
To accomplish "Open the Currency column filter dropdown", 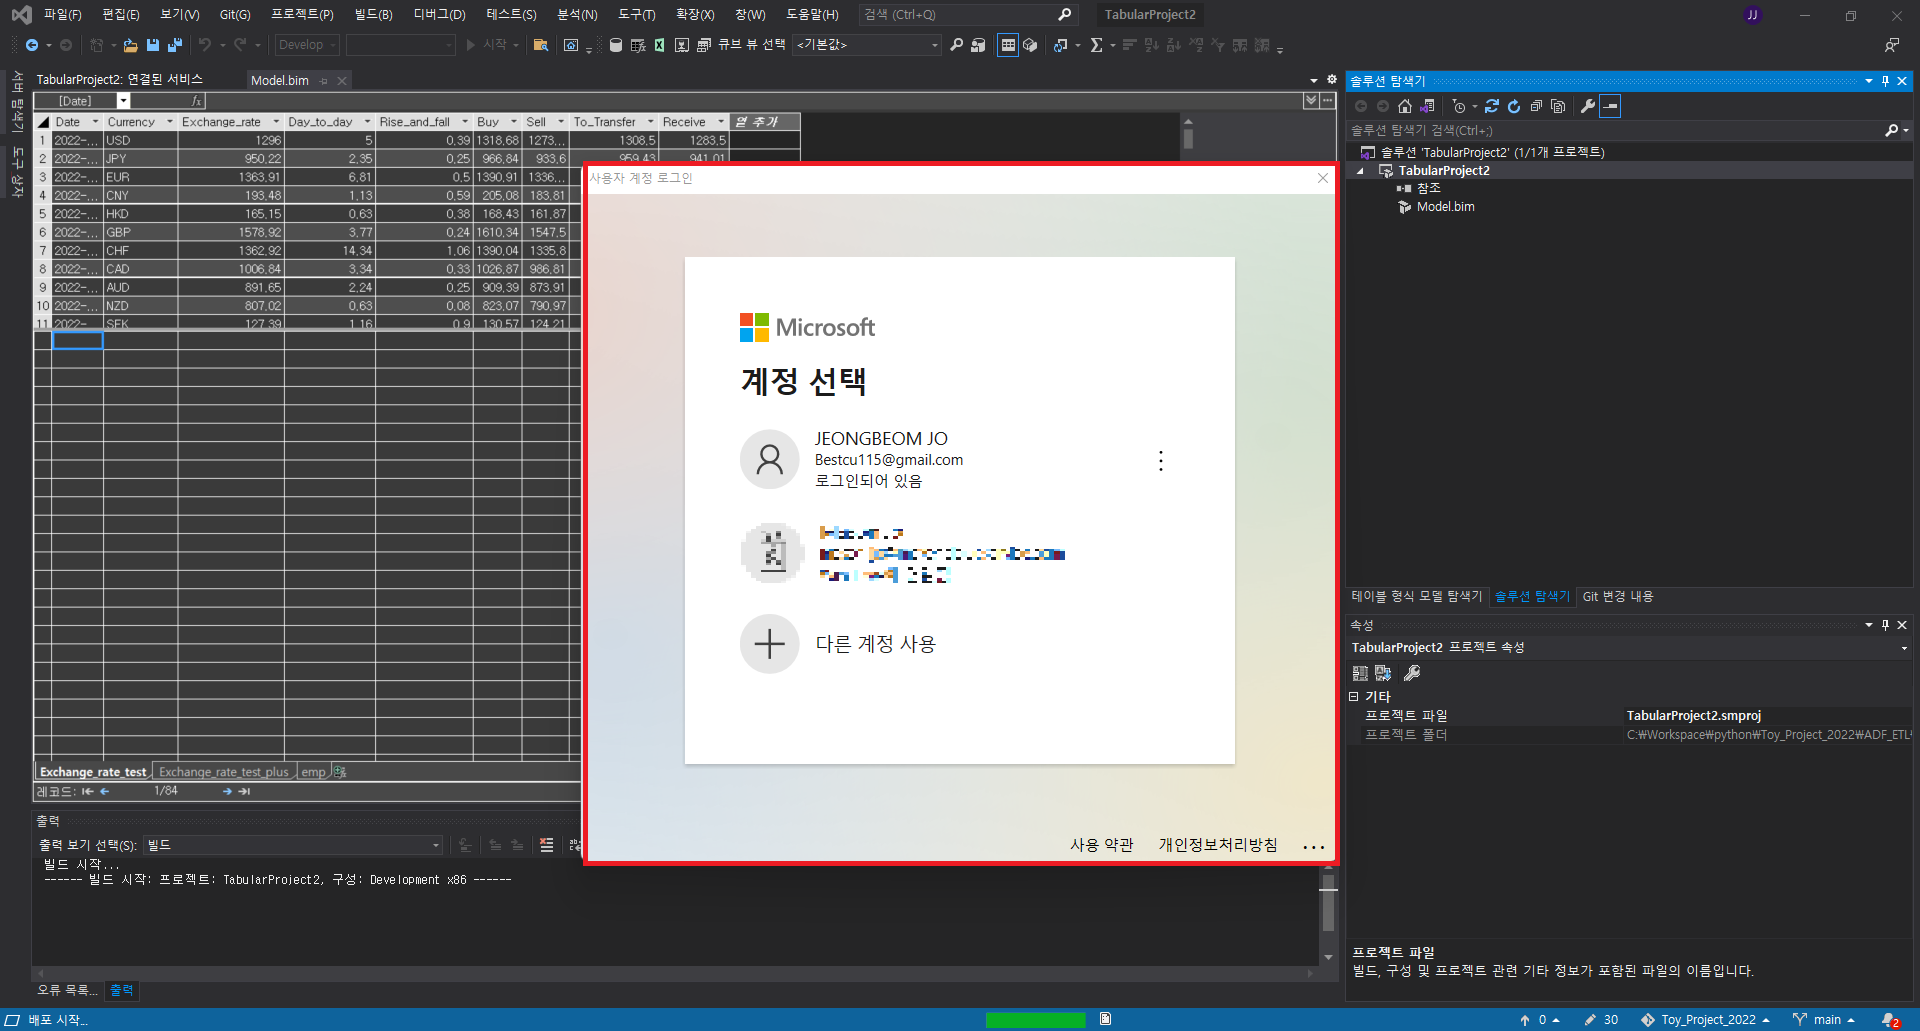I will [x=170, y=122].
